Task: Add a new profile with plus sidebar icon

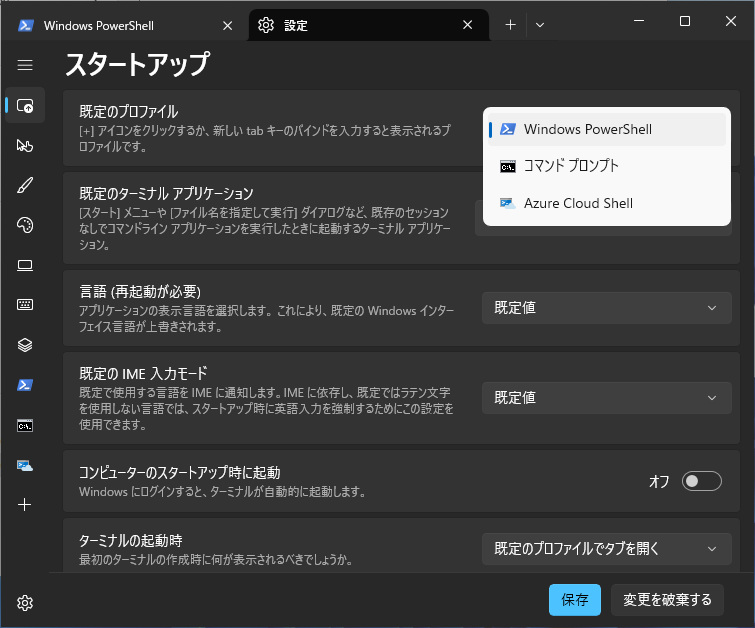Action: (x=25, y=505)
